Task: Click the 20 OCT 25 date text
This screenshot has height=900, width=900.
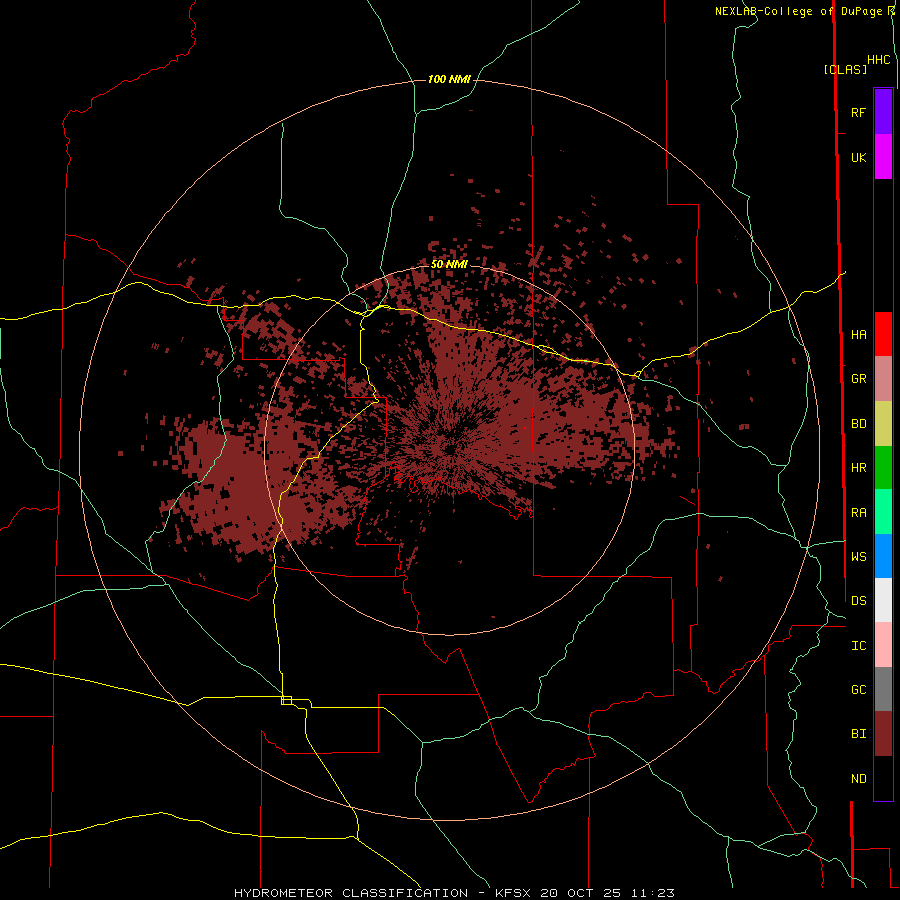Action: (581, 893)
